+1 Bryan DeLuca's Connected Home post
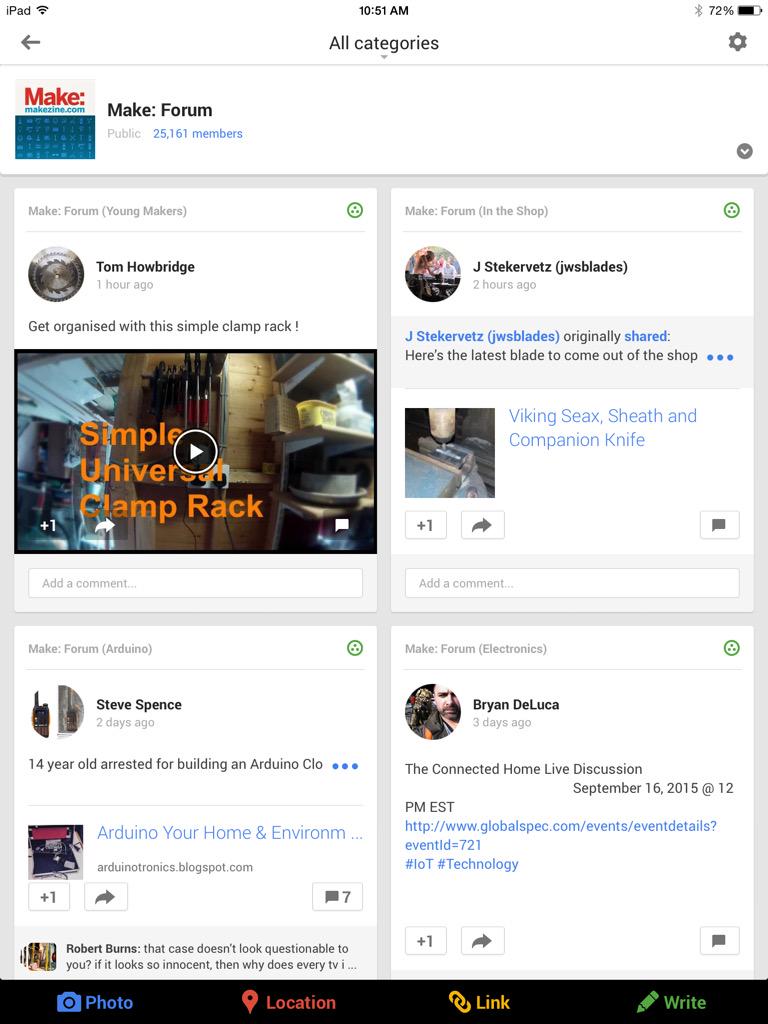Image resolution: width=768 pixels, height=1024 pixels. tap(426, 941)
